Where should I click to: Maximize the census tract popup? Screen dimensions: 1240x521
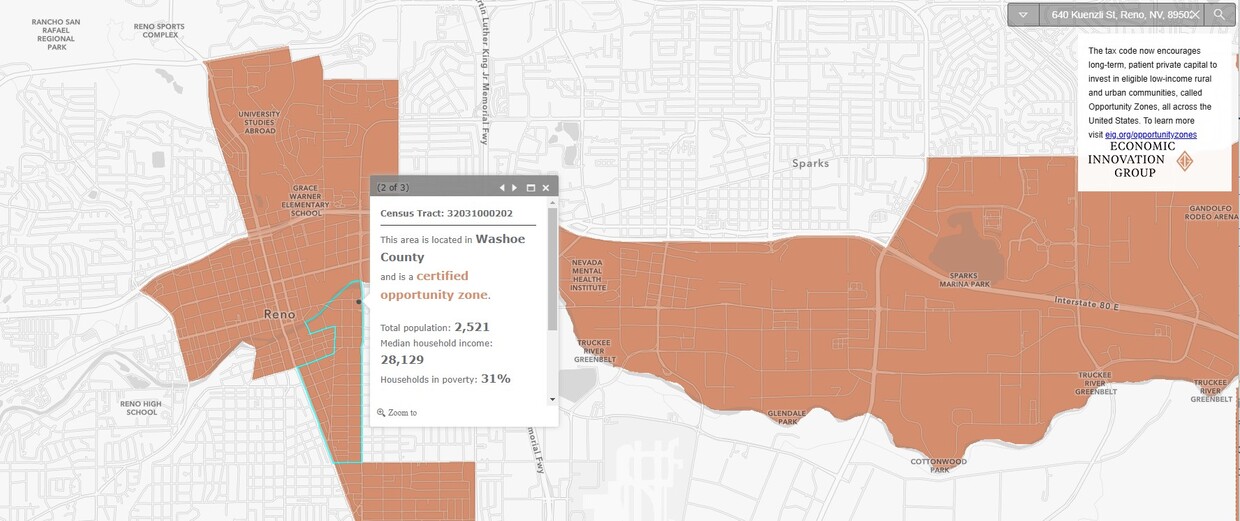tap(531, 188)
